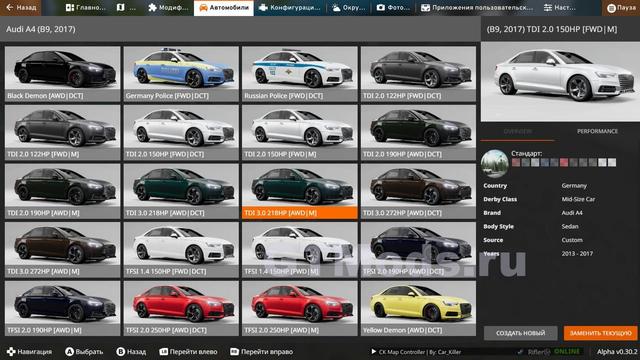This screenshot has width=640, height=360.
Task: Open the Окружение weather tab
Action: tap(348, 7)
